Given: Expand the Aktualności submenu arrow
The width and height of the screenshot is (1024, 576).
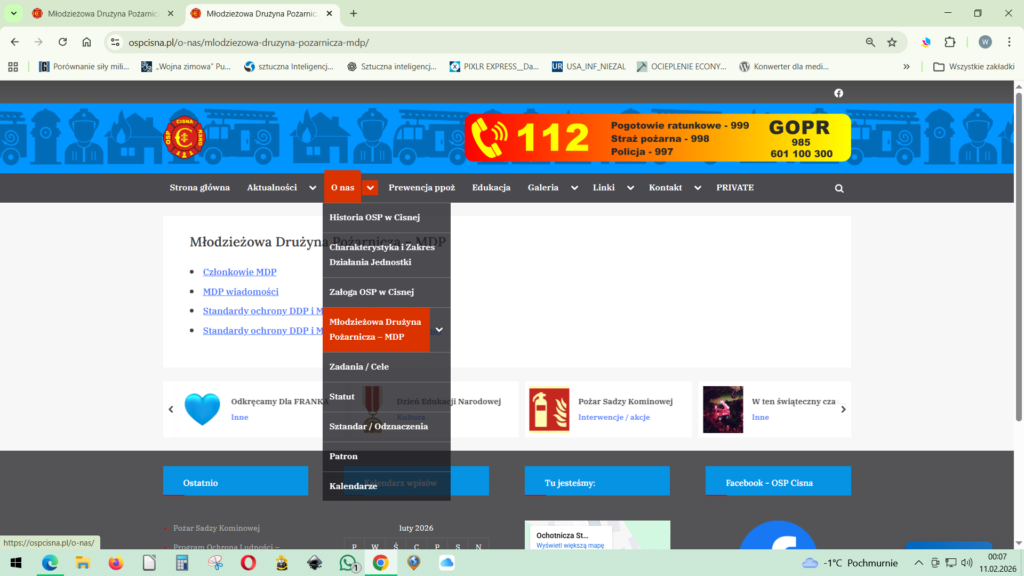Looking at the screenshot, I should pyautogui.click(x=312, y=188).
